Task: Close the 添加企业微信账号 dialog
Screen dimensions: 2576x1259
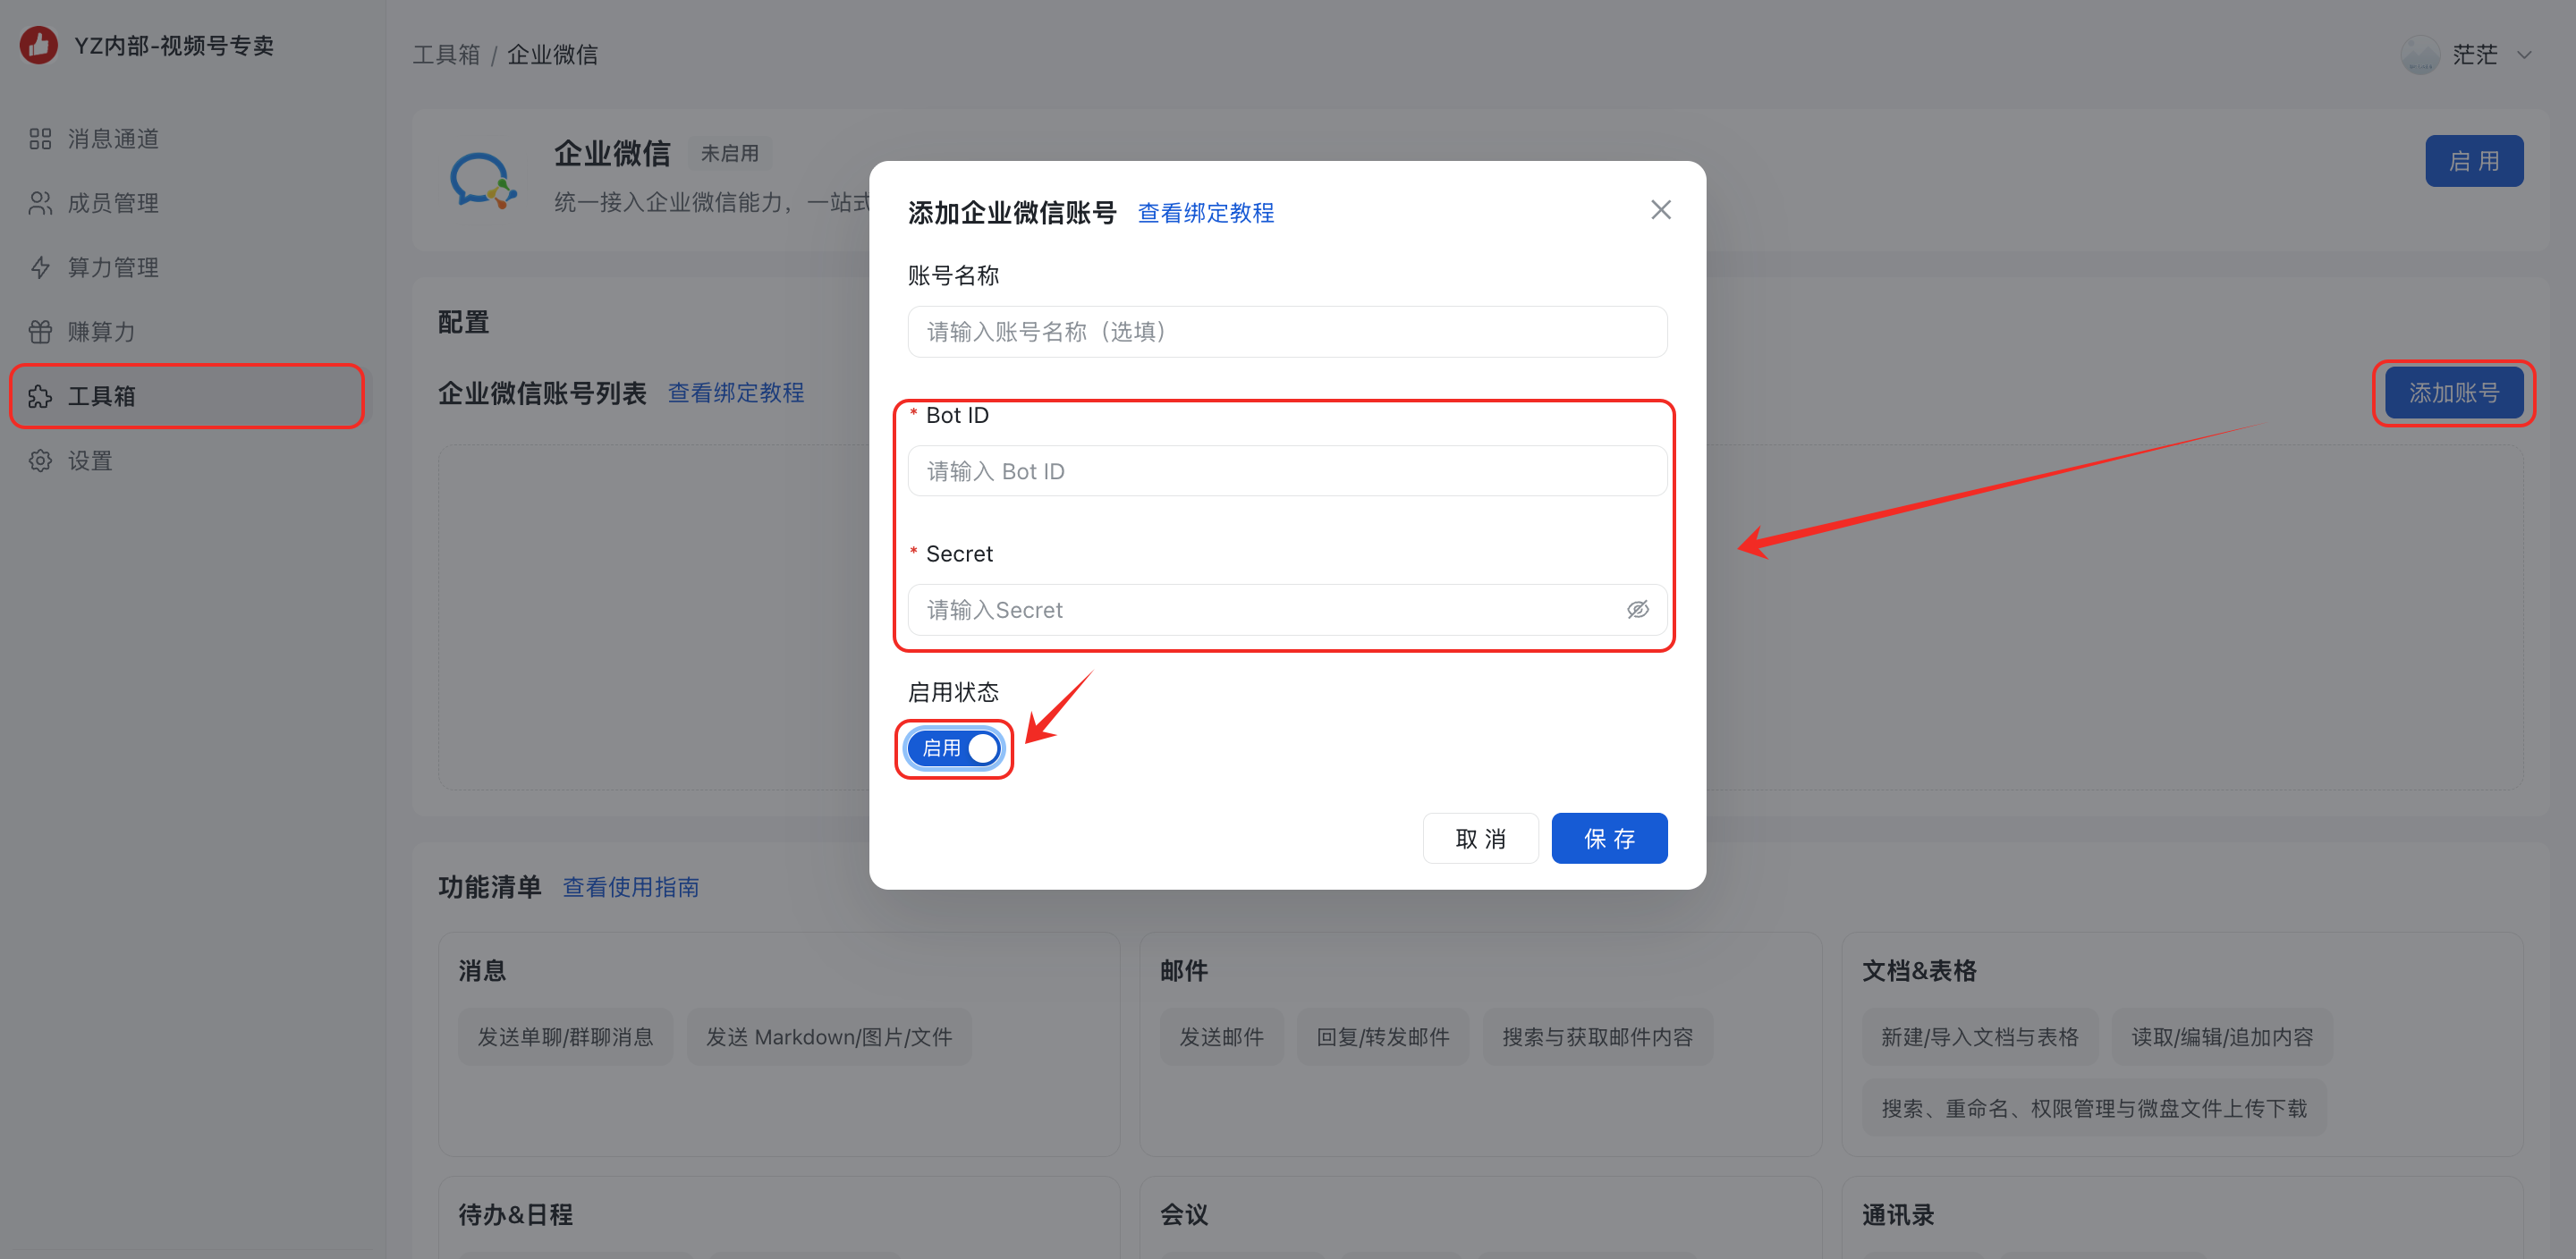Action: 1661,210
